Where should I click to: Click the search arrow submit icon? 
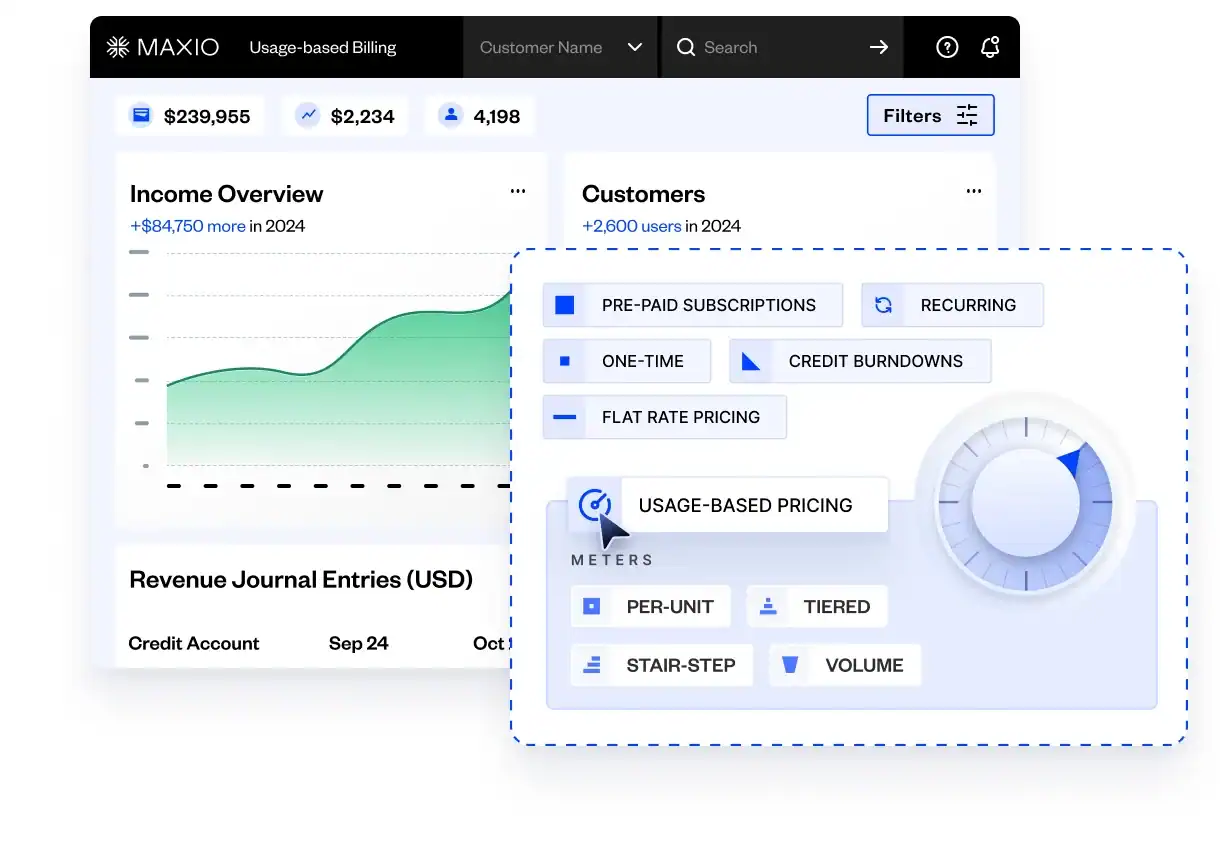(x=878, y=47)
